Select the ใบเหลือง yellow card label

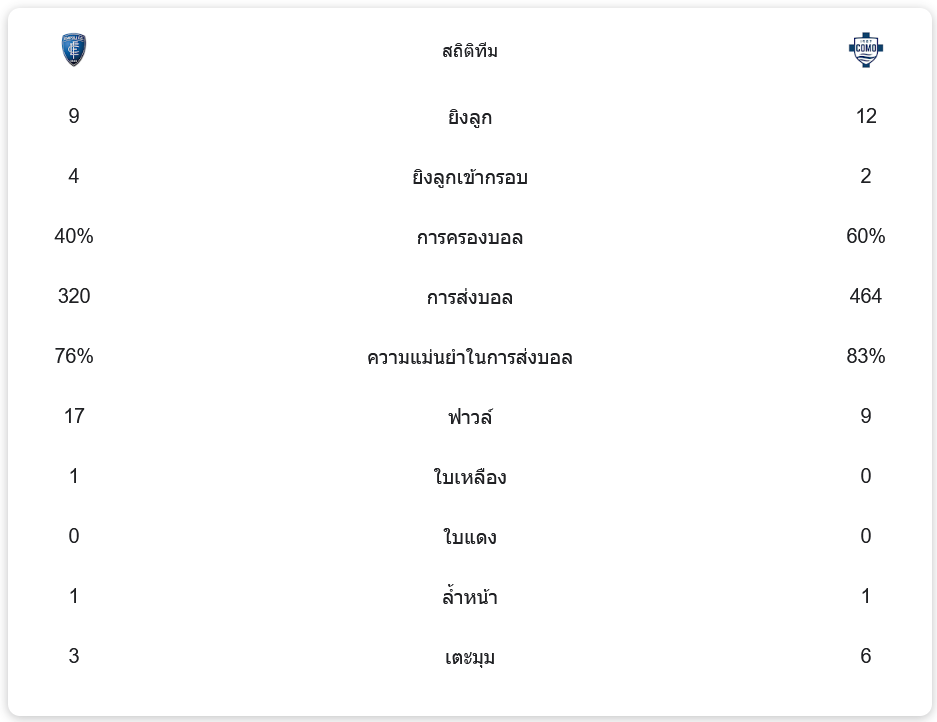(x=469, y=478)
